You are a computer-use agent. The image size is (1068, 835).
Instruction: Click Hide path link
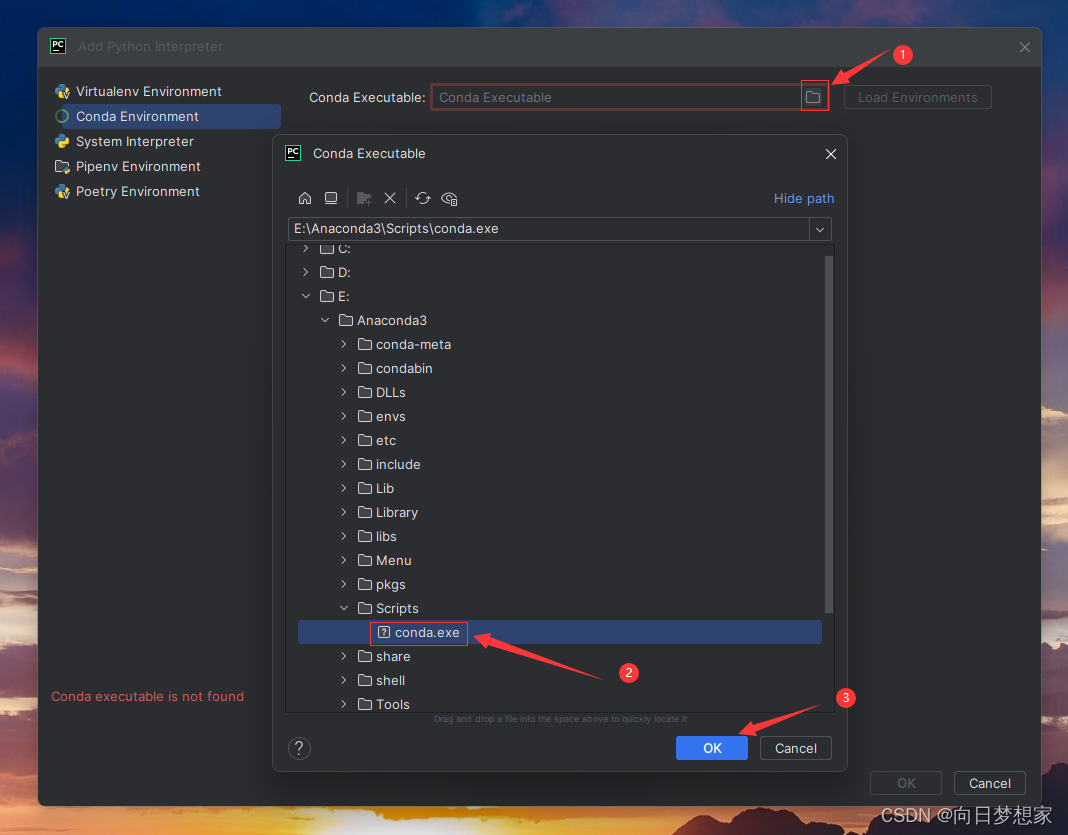click(x=804, y=198)
